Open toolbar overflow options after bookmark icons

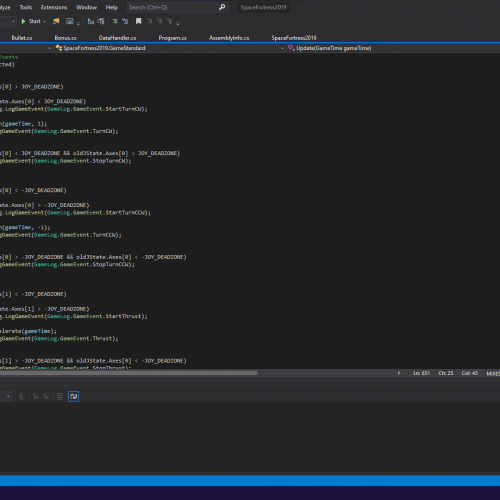178,23
